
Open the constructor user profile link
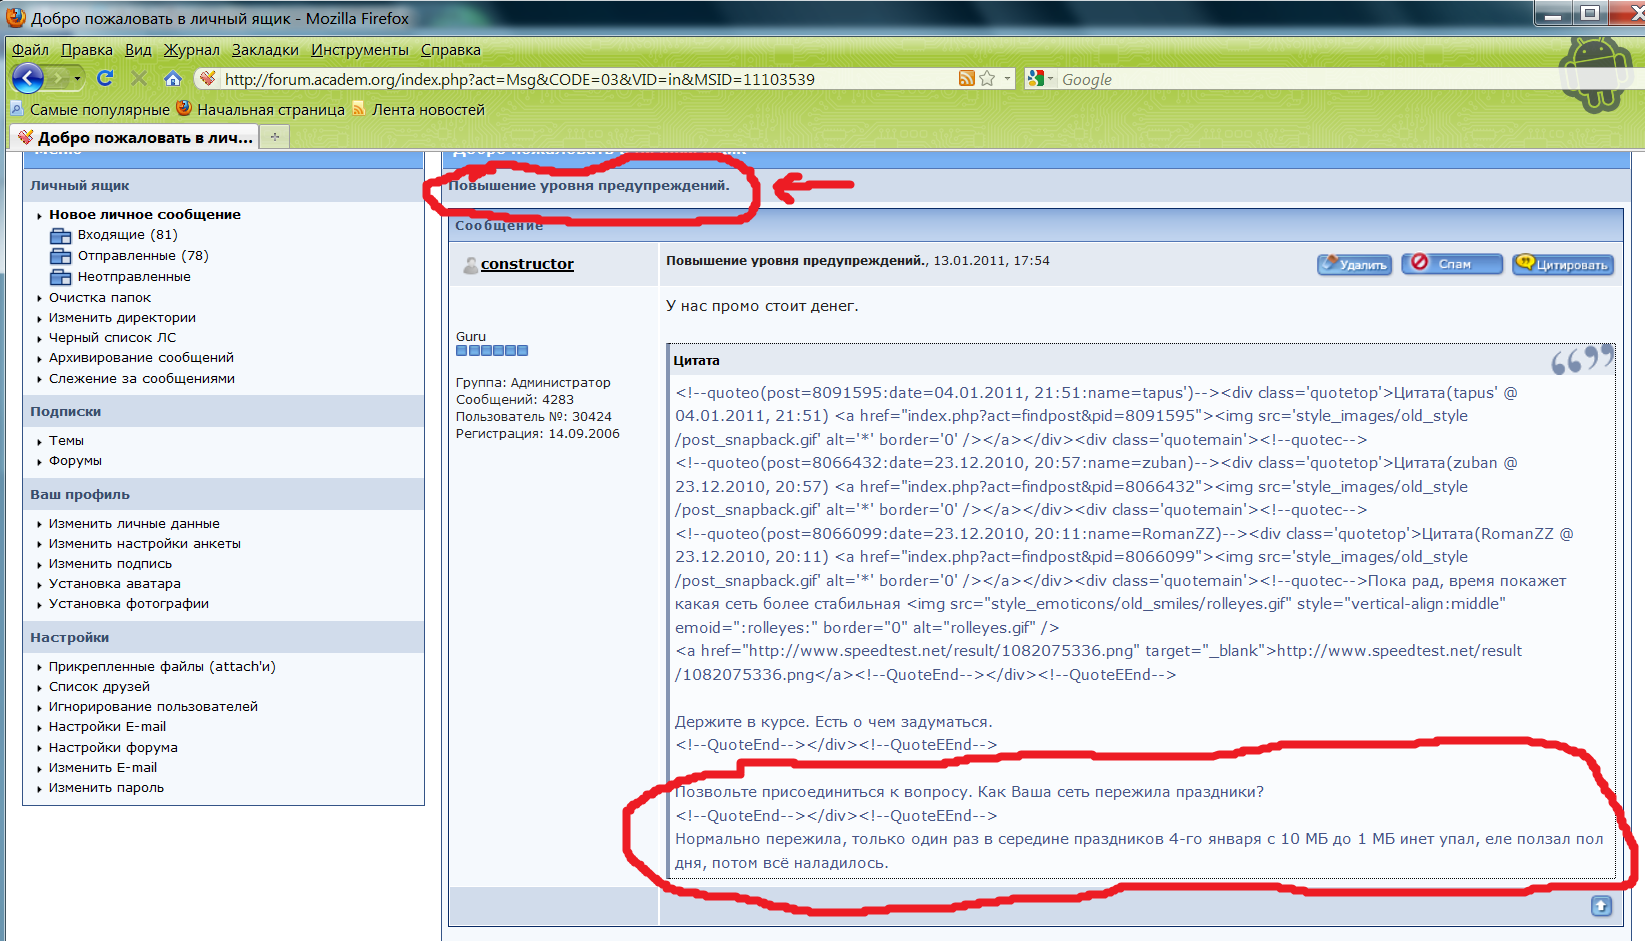(x=527, y=264)
